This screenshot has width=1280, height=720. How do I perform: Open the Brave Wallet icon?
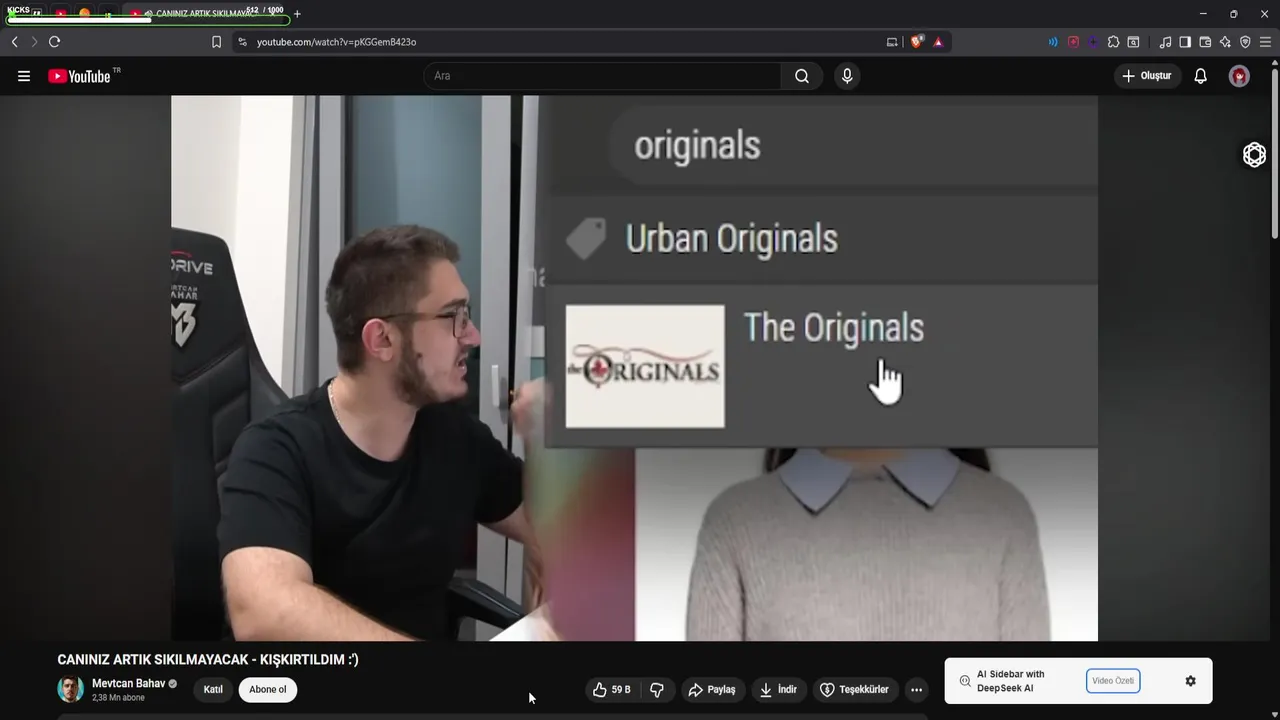click(x=1205, y=42)
